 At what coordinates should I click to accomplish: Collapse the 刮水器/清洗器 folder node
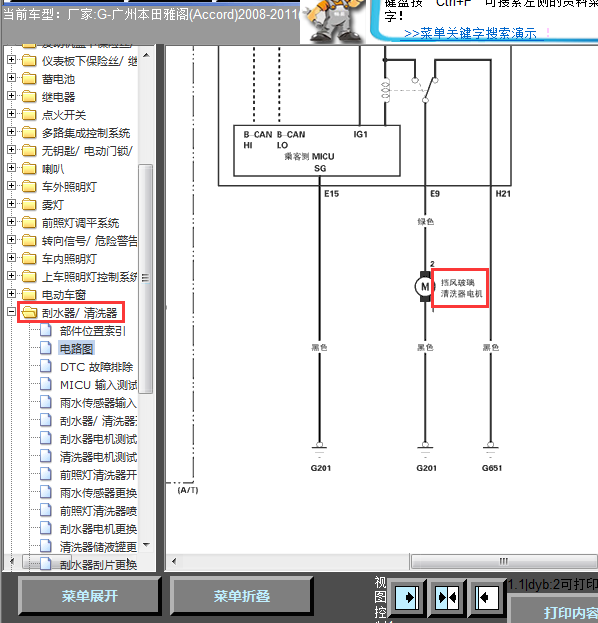point(12,312)
